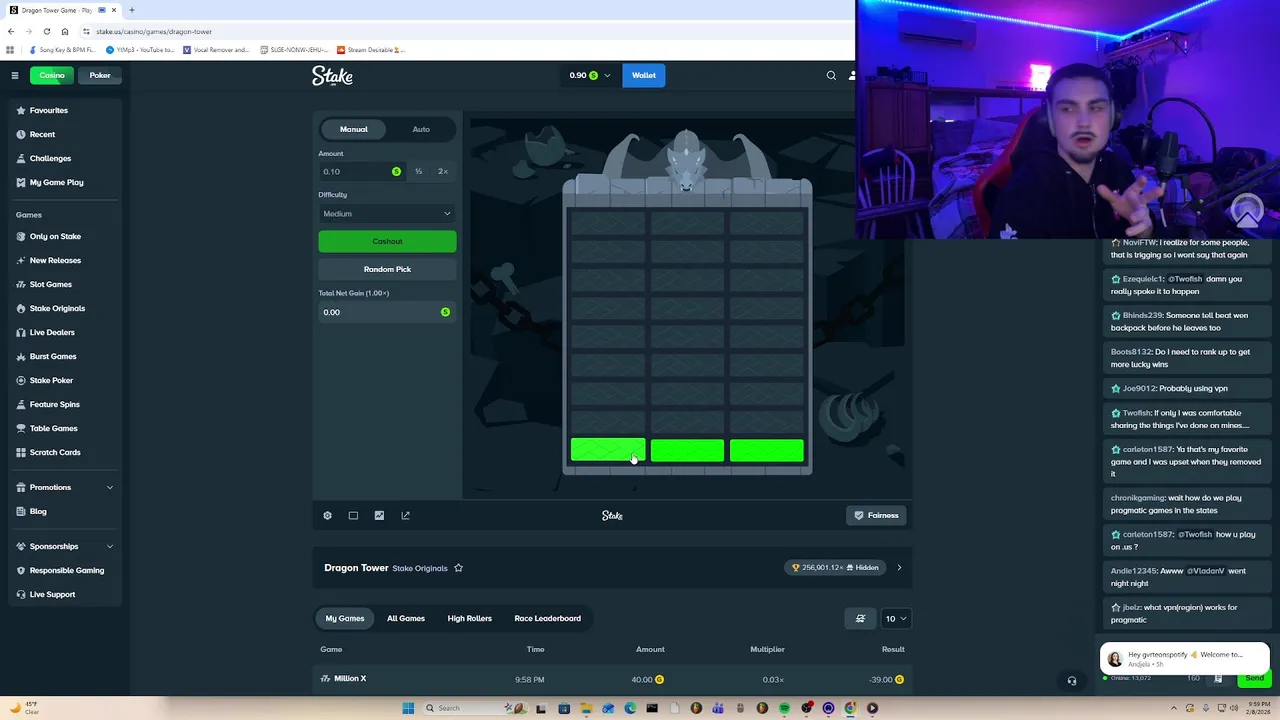Viewport: 1280px width, 720px height.
Task: Double the bet with 2× button
Action: coord(443,171)
